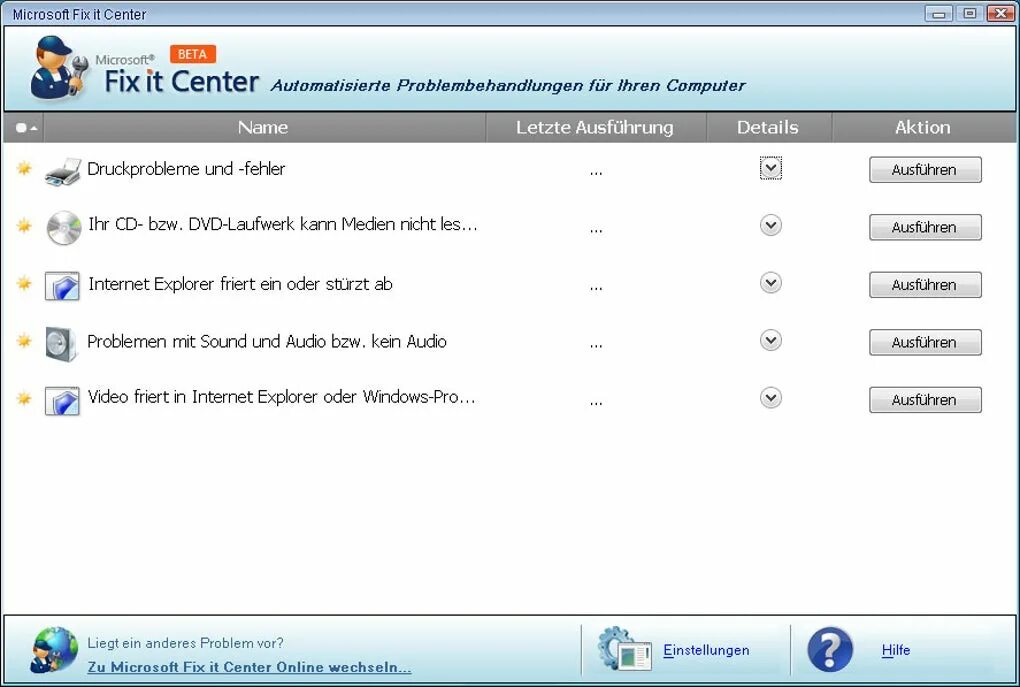Viewport: 1020px width, 687px height.
Task: Close the Microsoft Fix it Center window
Action: click(x=1000, y=14)
